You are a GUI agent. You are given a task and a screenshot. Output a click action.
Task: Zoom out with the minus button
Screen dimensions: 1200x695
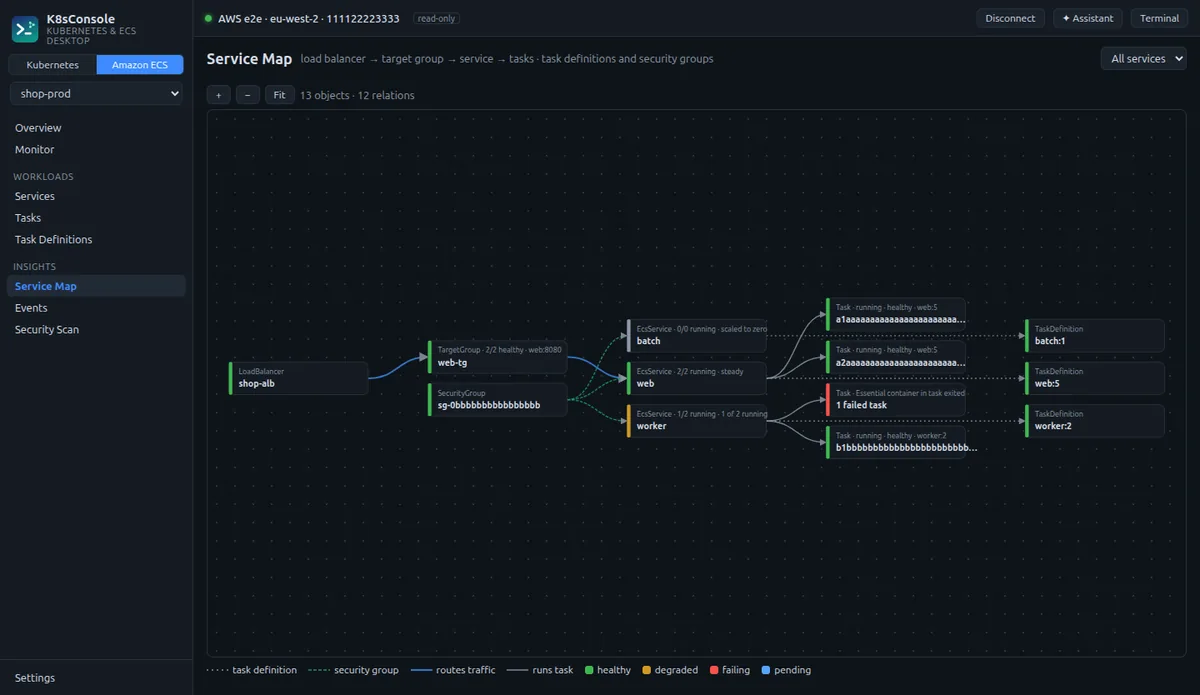[248, 95]
